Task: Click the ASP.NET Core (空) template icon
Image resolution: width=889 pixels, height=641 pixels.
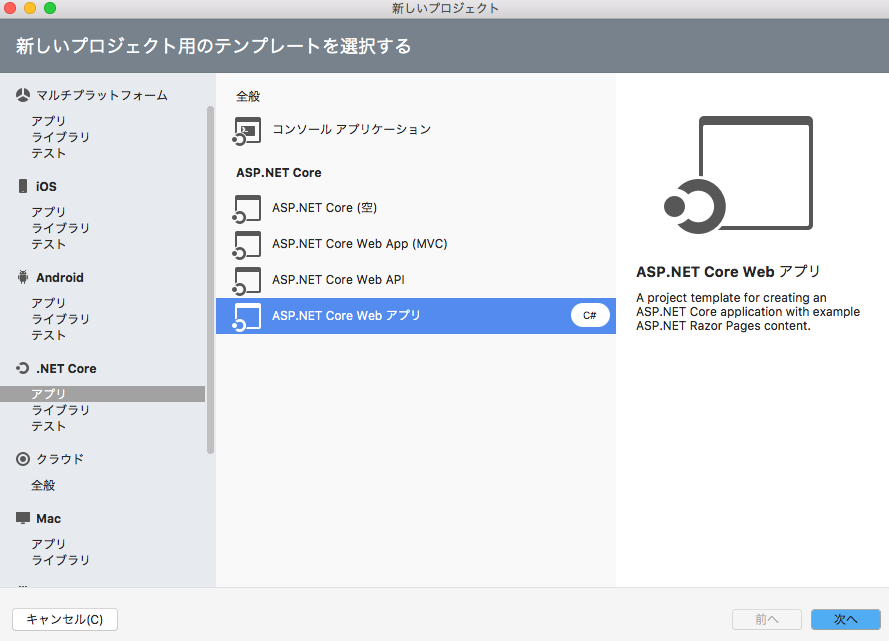Action: 247,209
